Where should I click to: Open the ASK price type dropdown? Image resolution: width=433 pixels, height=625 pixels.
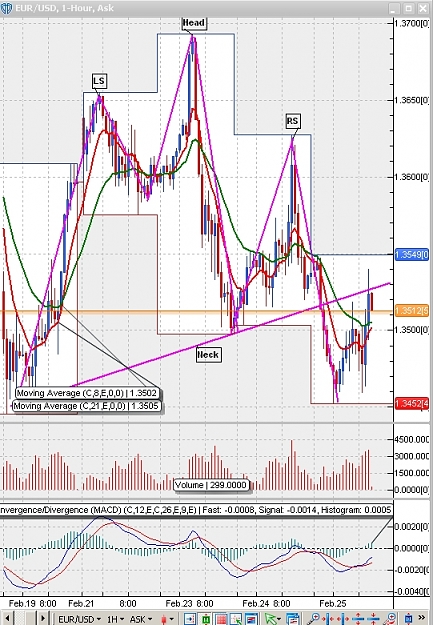[x=141, y=619]
